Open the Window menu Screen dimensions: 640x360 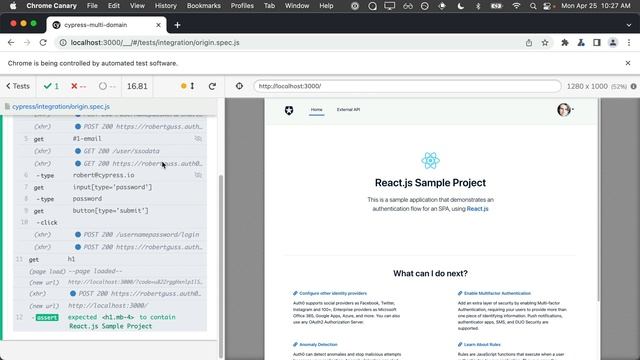297,6
